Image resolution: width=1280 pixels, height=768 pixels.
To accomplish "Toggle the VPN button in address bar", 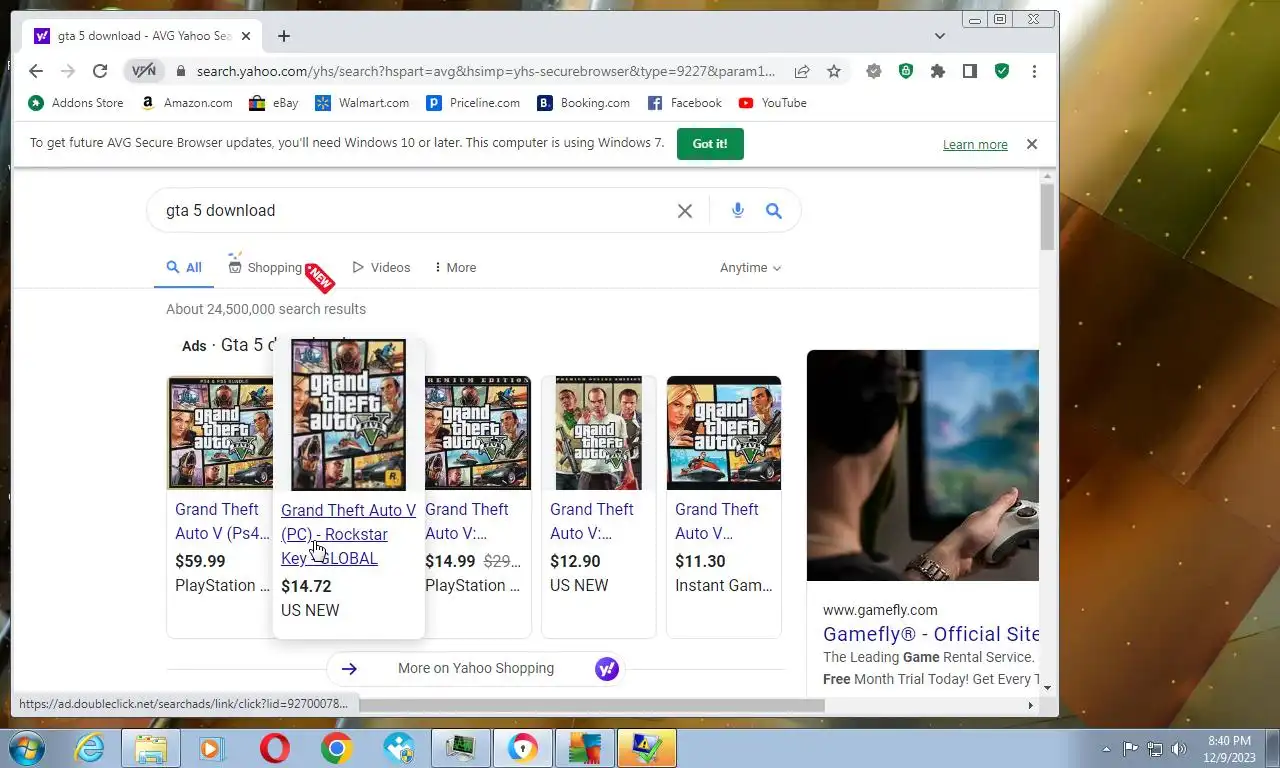I will pyautogui.click(x=144, y=71).
